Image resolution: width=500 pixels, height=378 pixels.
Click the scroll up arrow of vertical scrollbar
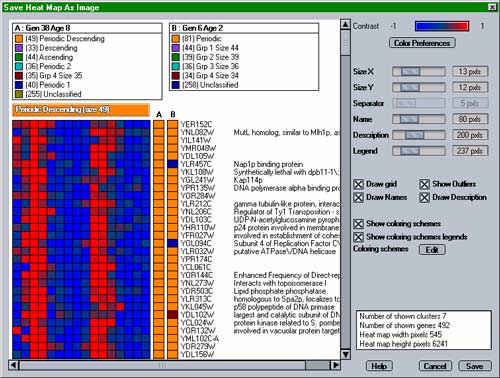pyautogui.click(x=345, y=25)
